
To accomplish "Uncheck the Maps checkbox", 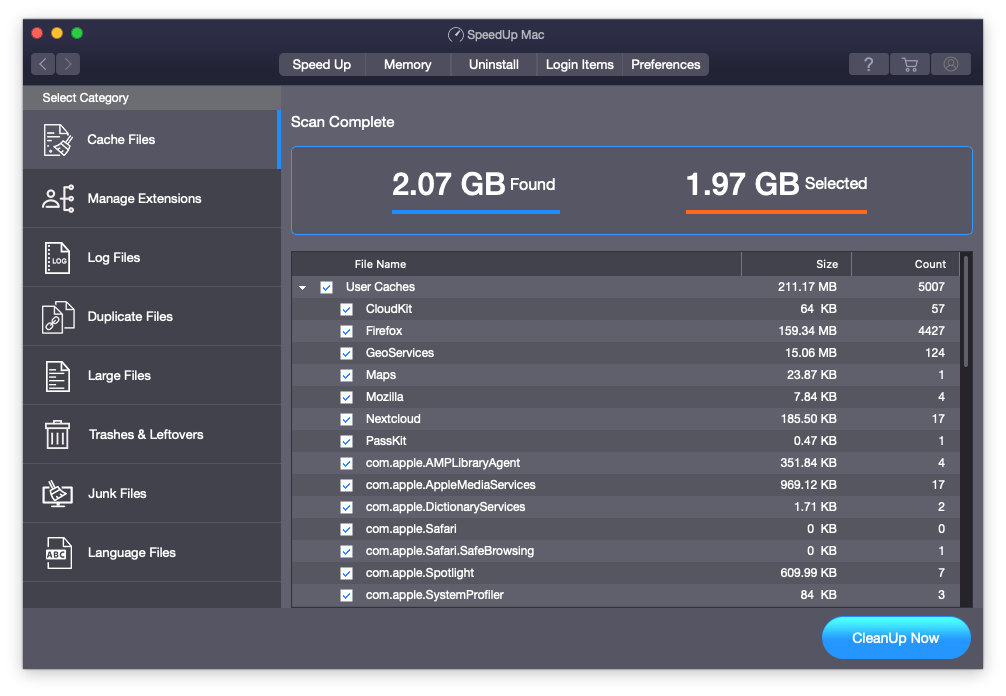I will pos(346,375).
